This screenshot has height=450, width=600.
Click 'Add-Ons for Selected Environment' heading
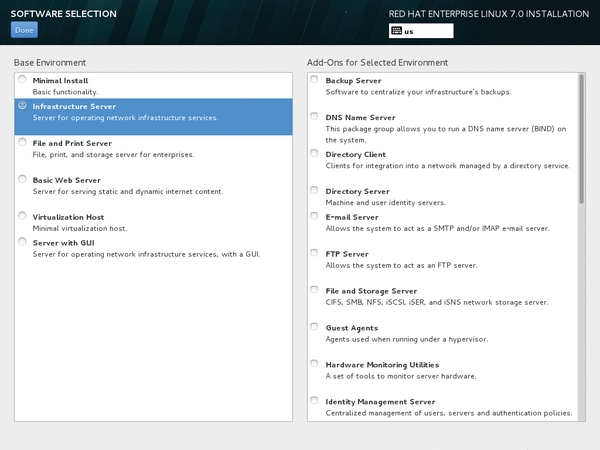point(377,63)
